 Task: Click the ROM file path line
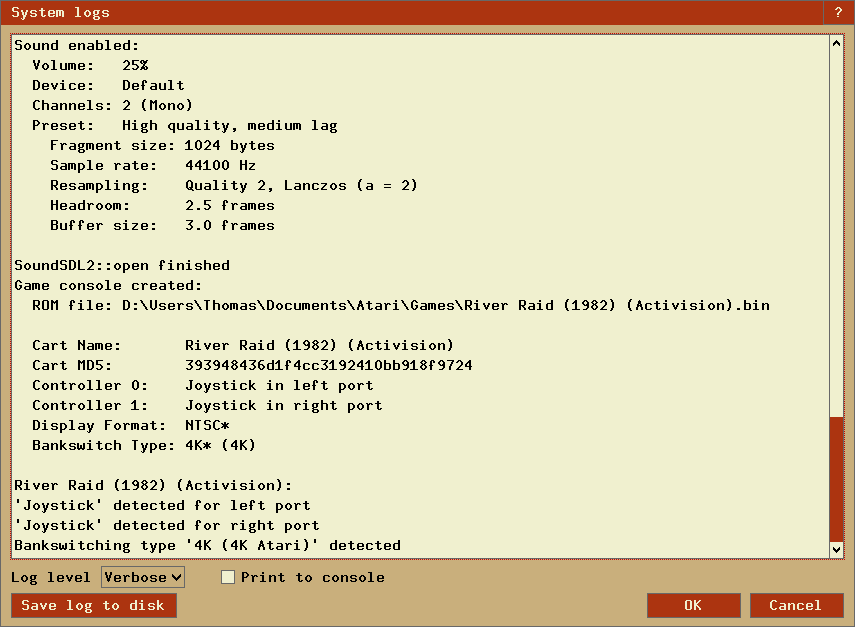pyautogui.click(x=401, y=305)
